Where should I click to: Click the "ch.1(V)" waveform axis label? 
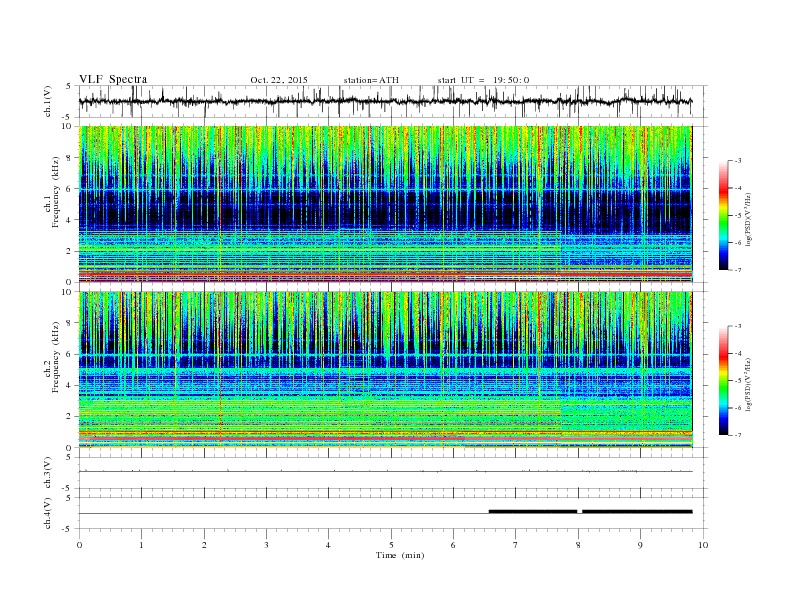pyautogui.click(x=48, y=101)
